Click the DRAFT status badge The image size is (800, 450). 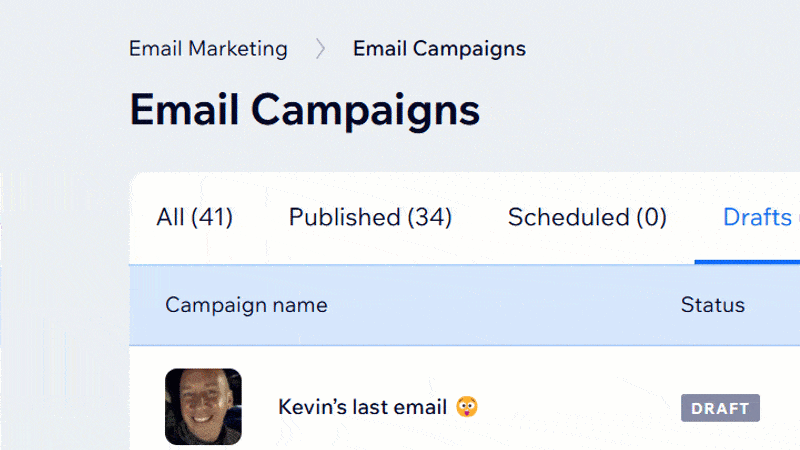point(720,408)
